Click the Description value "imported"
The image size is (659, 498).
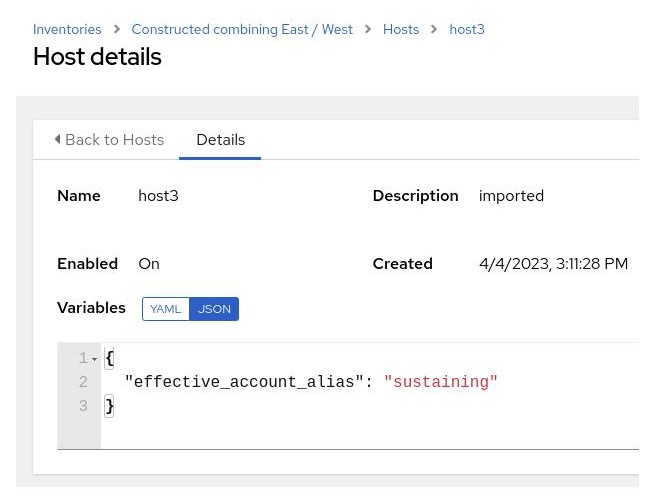pos(511,196)
